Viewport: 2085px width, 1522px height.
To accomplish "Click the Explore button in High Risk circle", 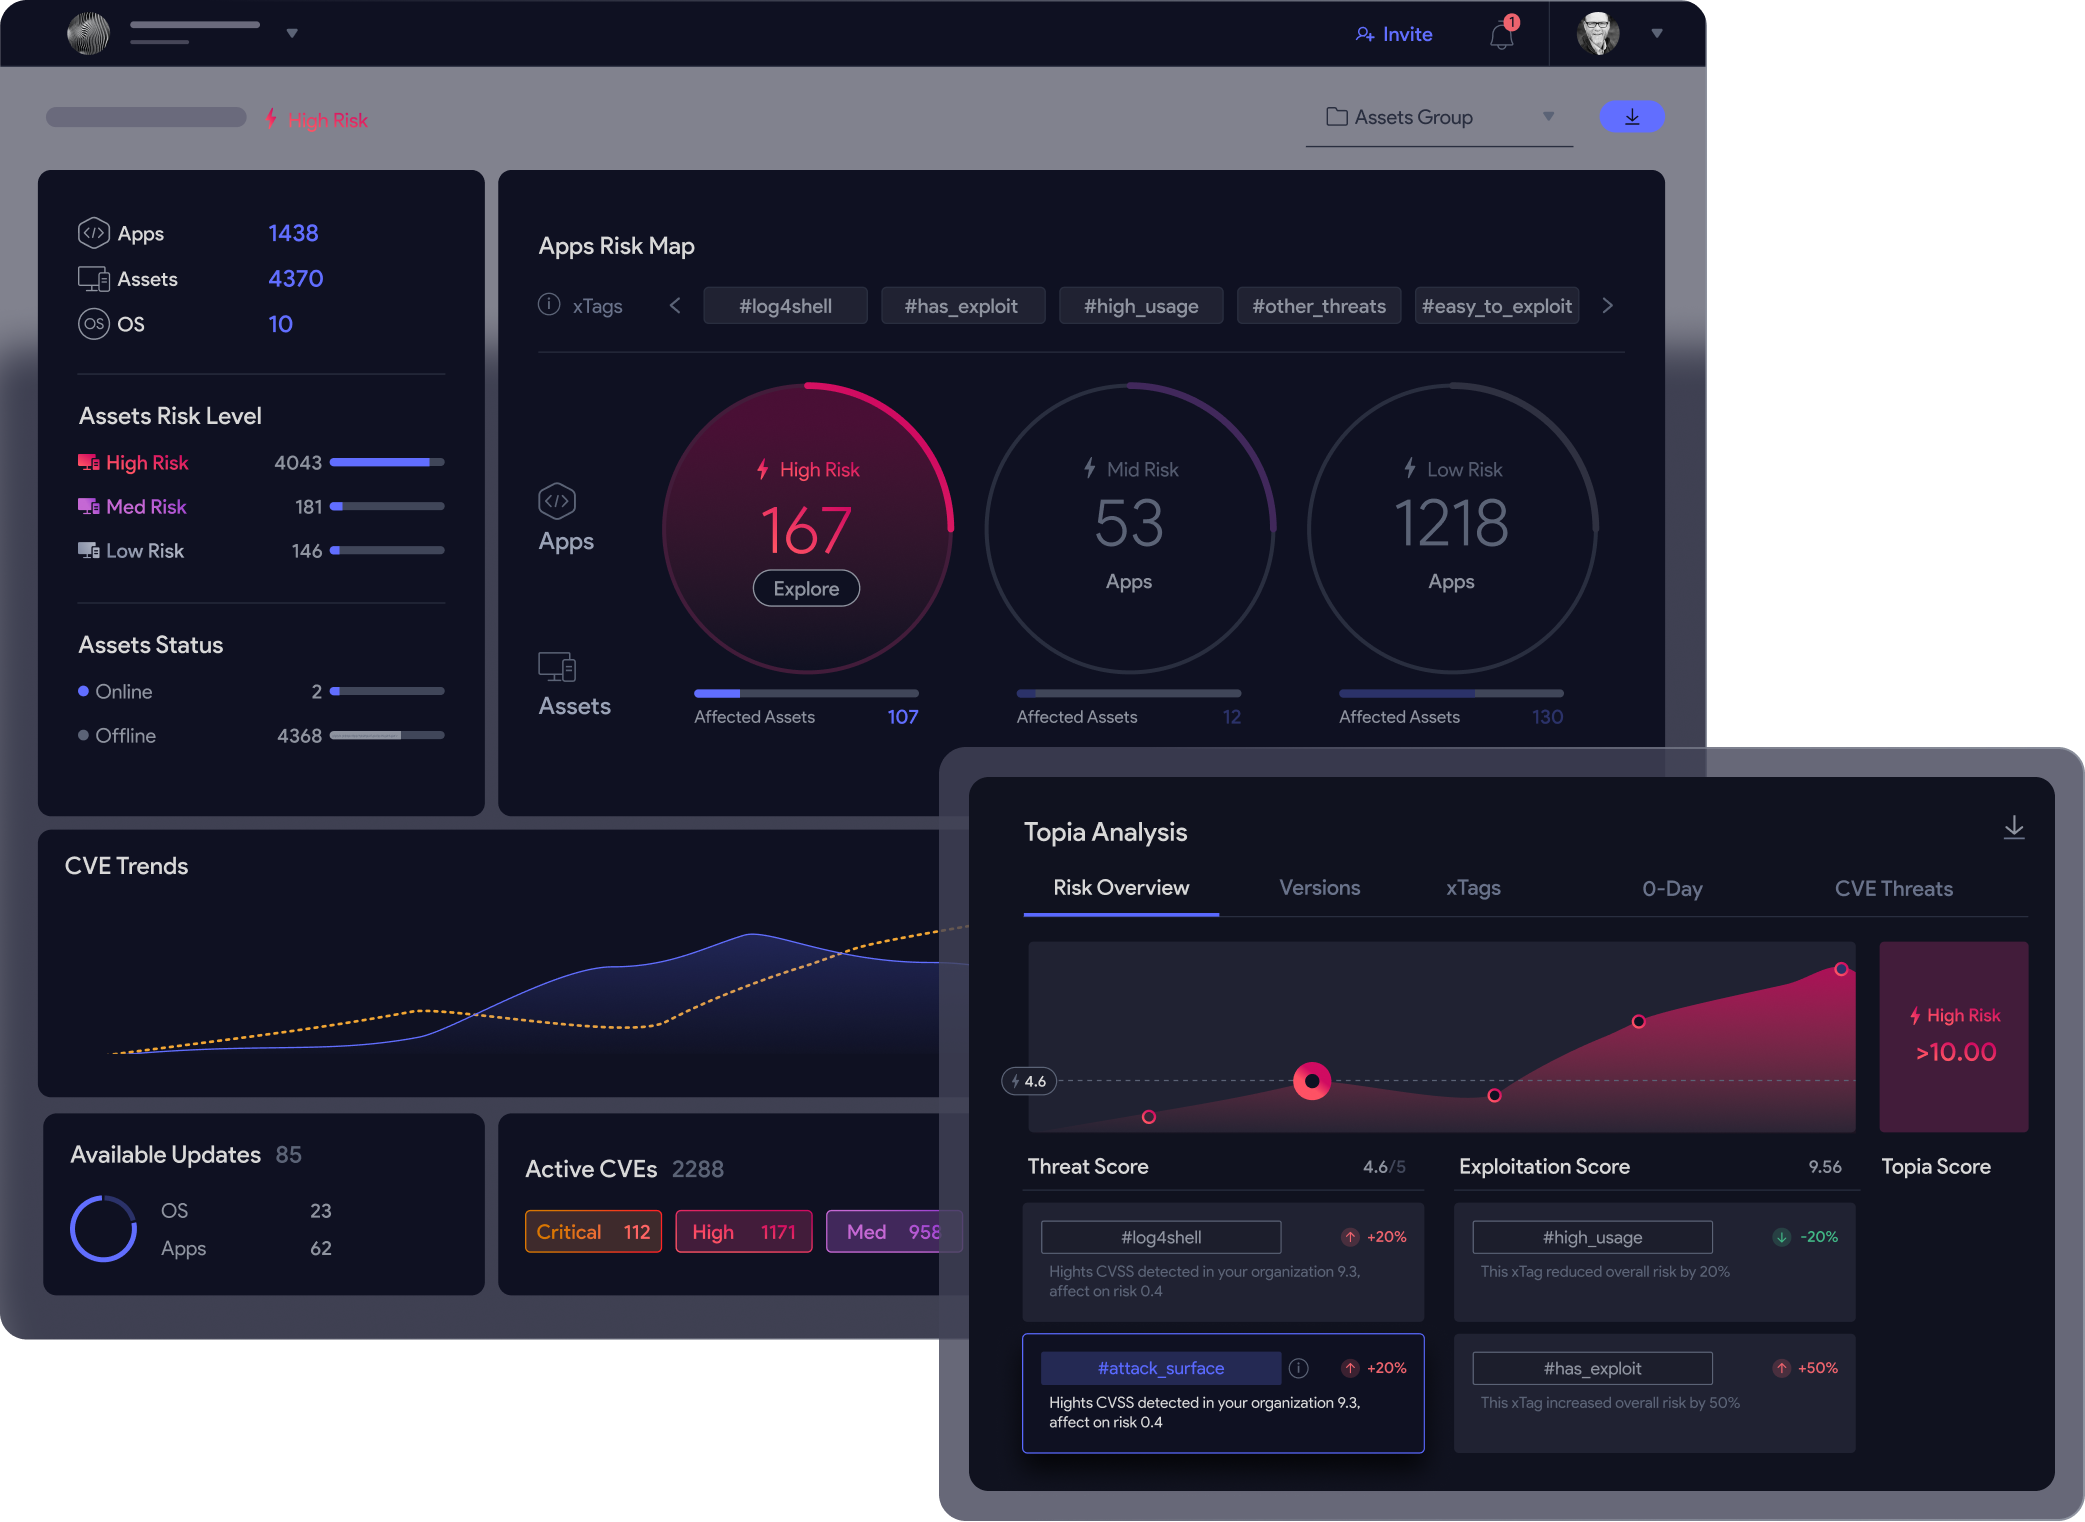I will click(x=806, y=588).
